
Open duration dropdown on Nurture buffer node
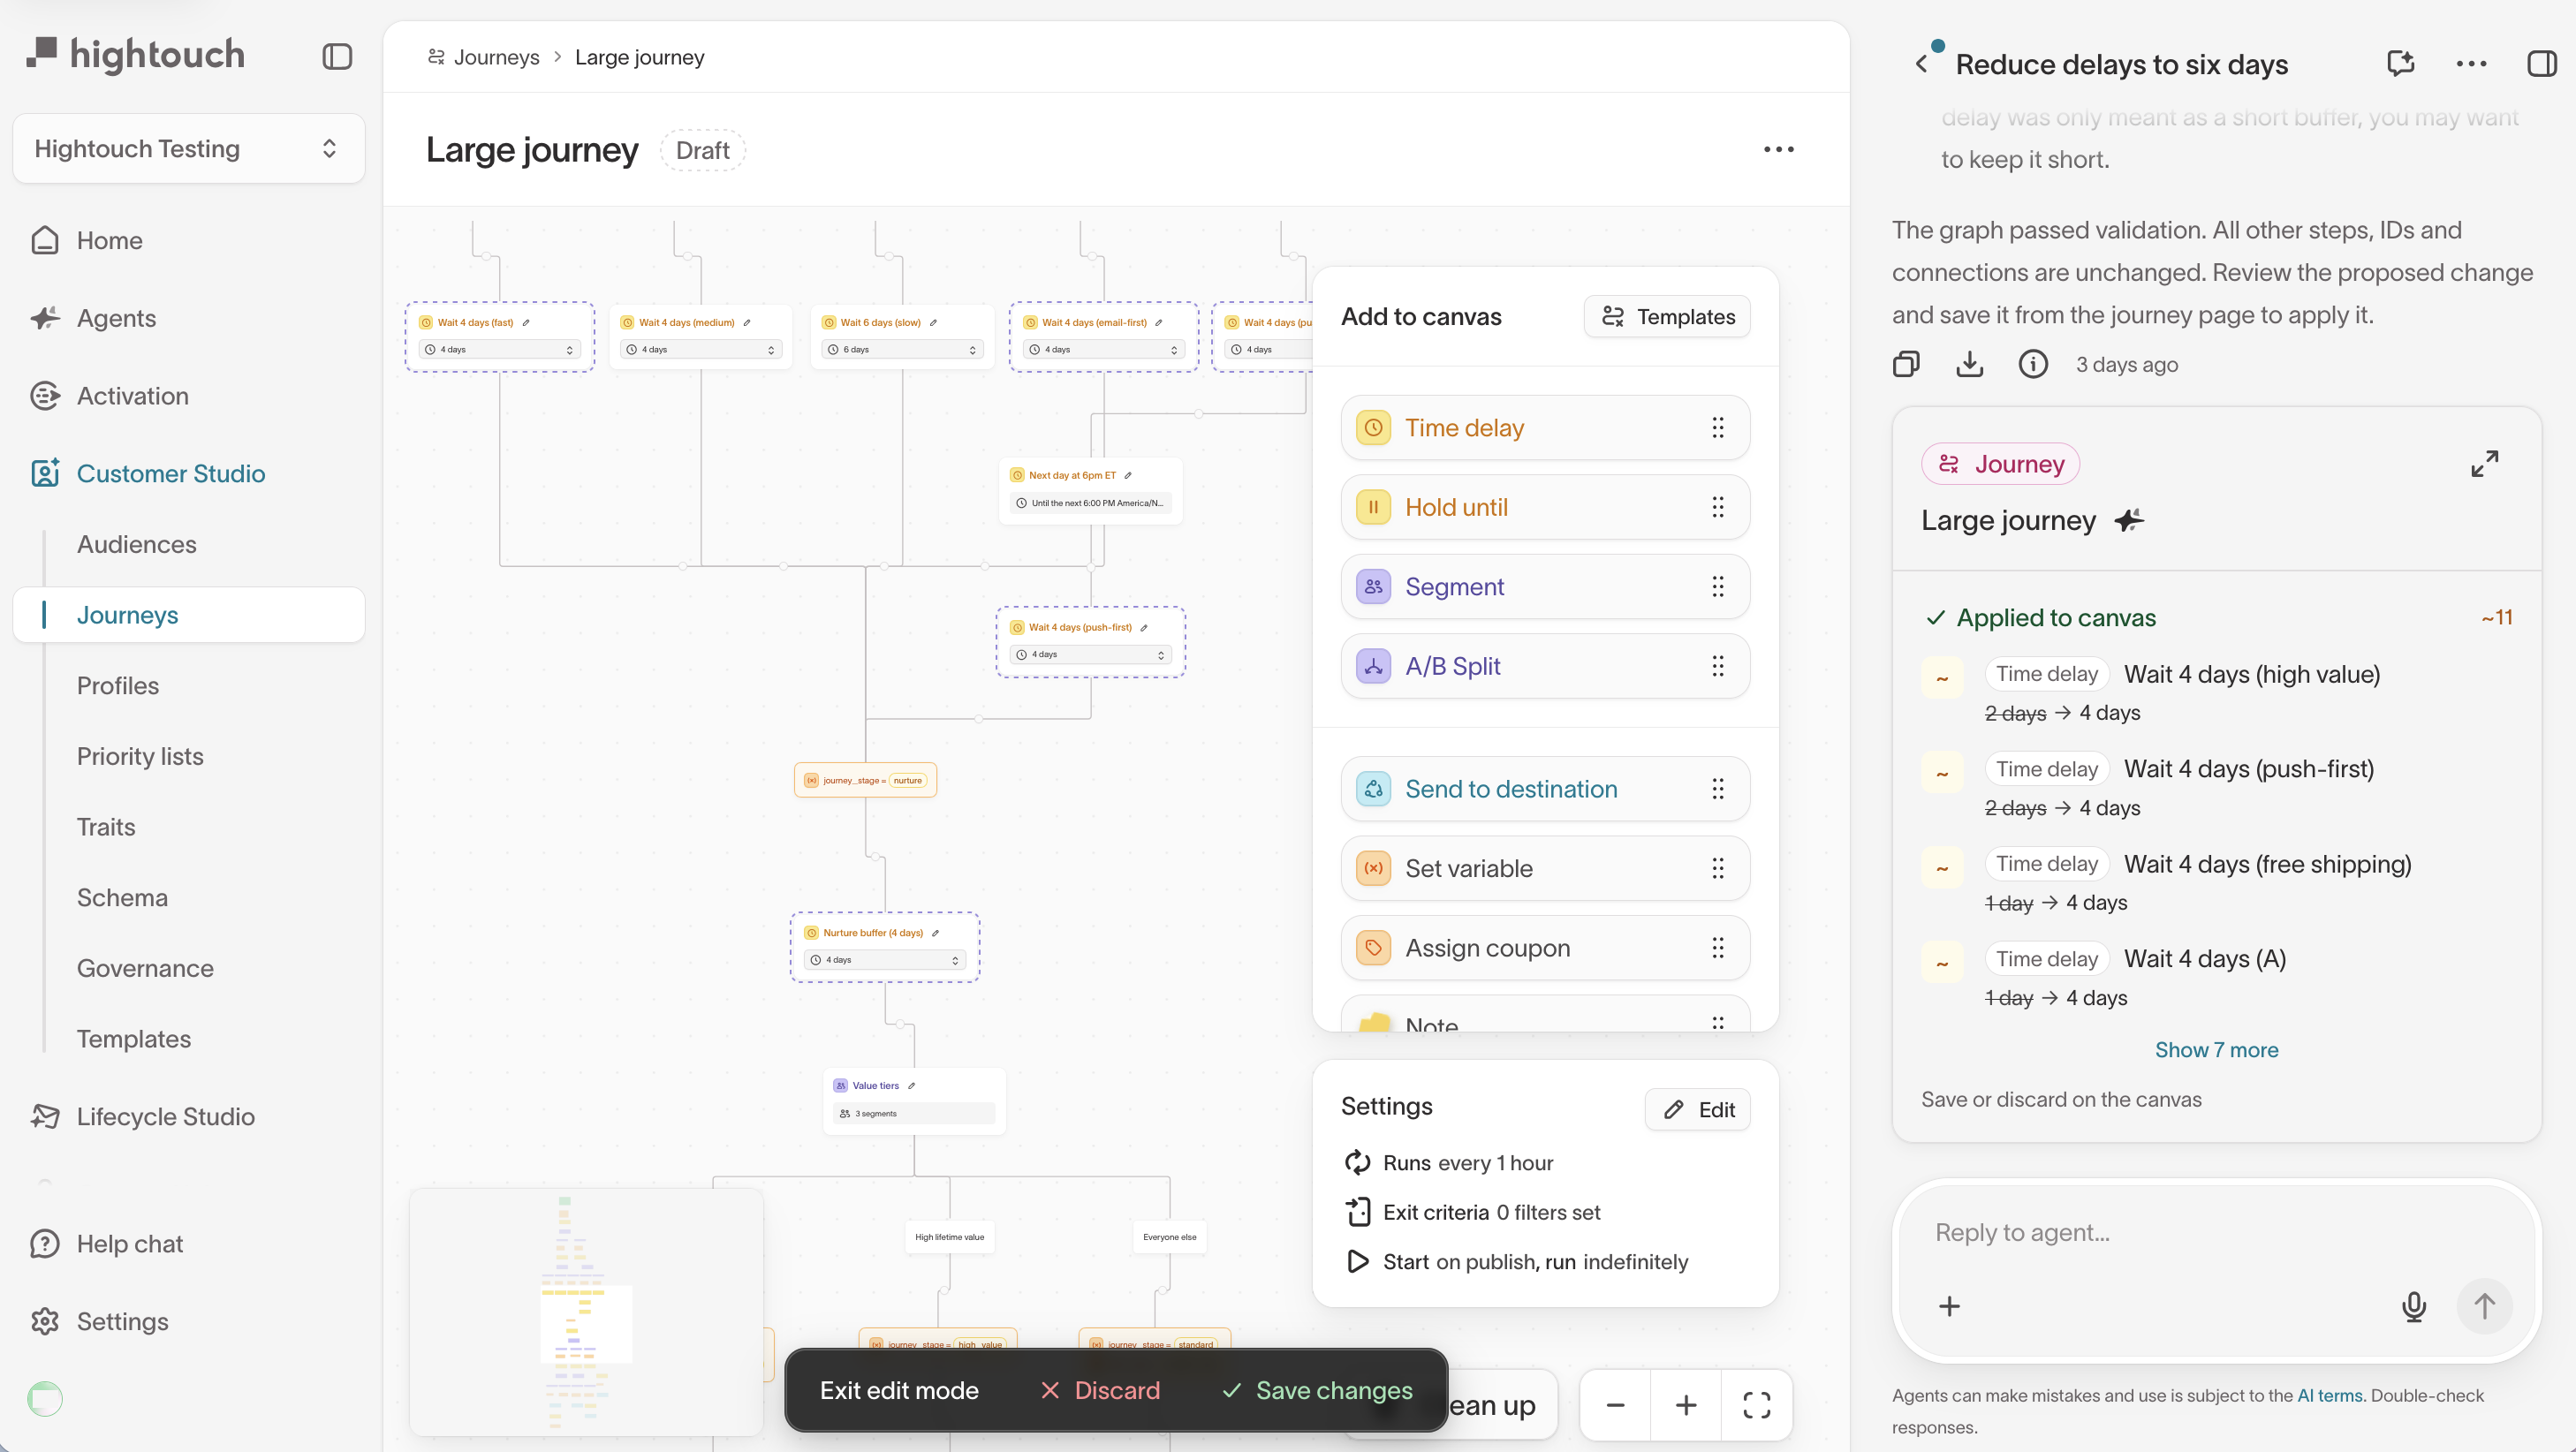click(x=886, y=960)
